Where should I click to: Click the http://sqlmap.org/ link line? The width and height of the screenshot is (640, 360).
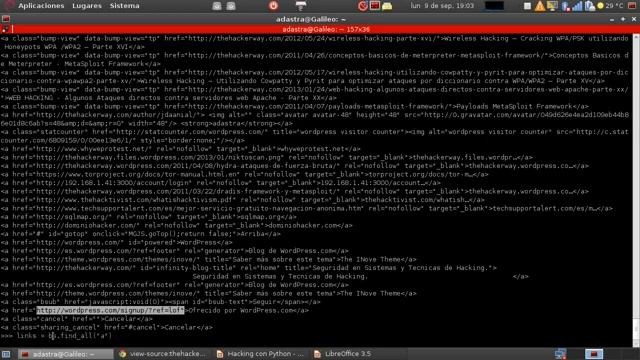149,217
